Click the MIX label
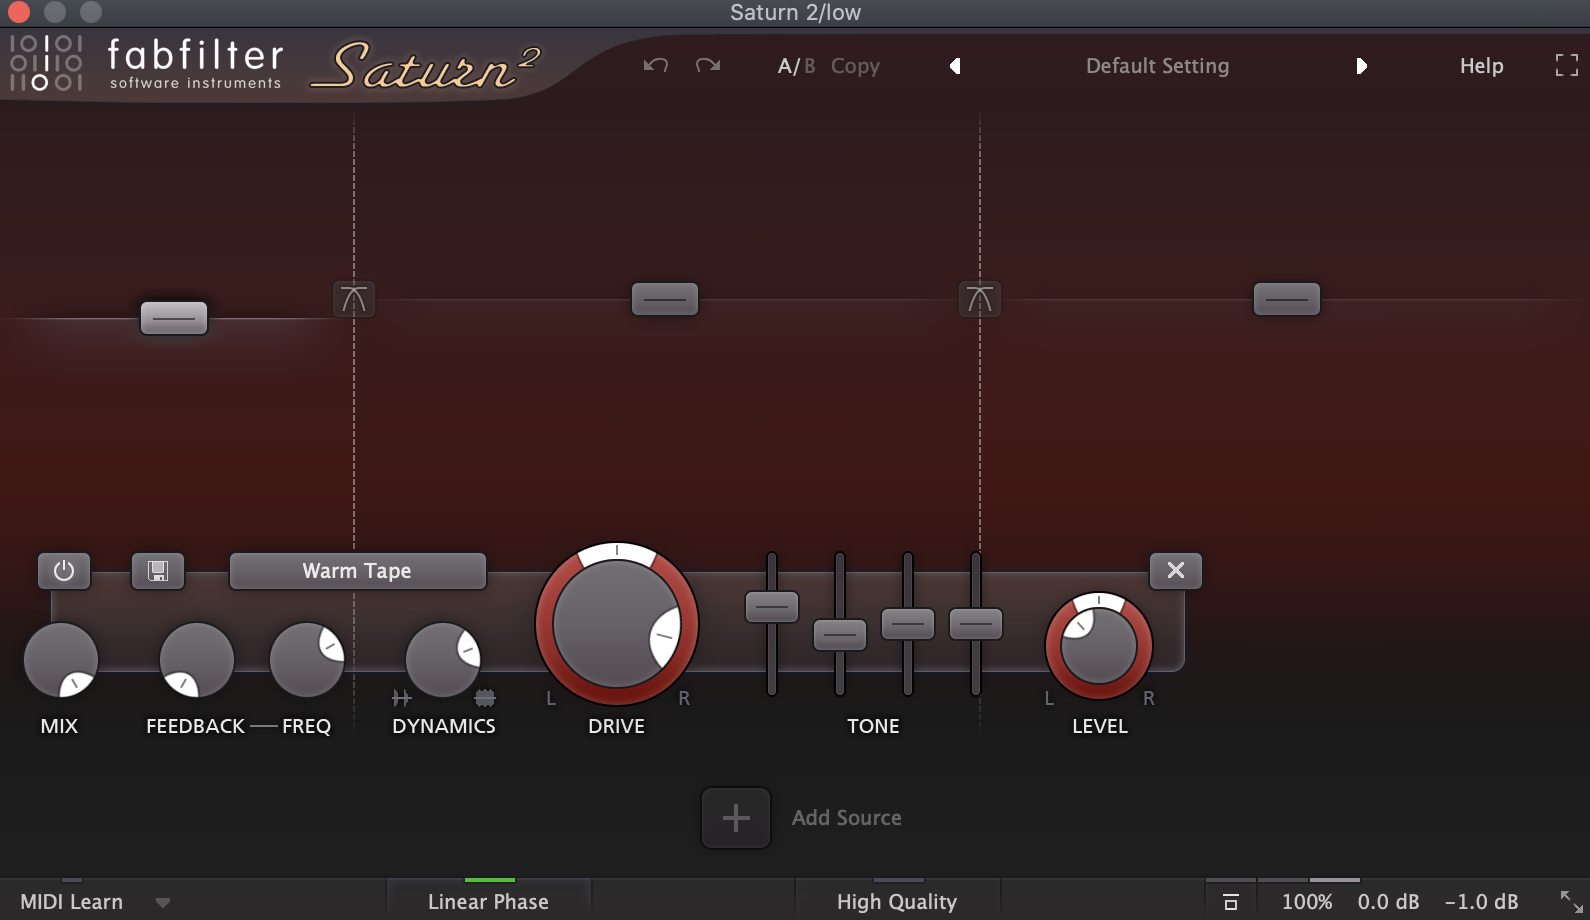Viewport: 1590px width, 920px height. click(59, 726)
